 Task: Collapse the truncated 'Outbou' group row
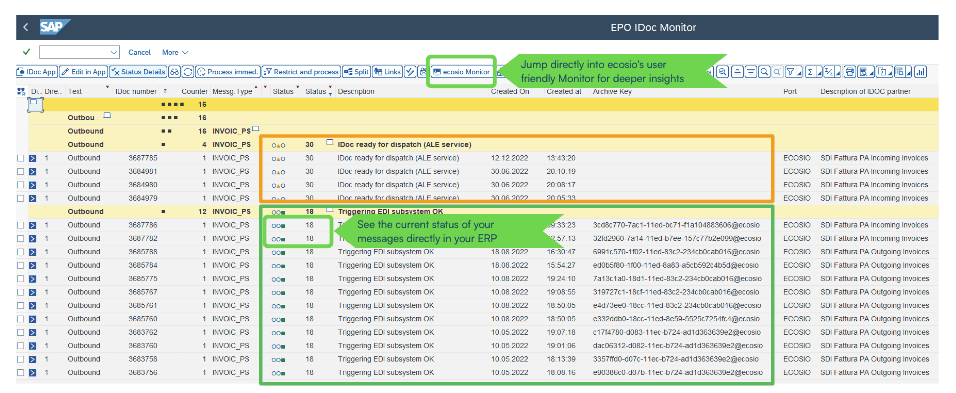click(108, 116)
